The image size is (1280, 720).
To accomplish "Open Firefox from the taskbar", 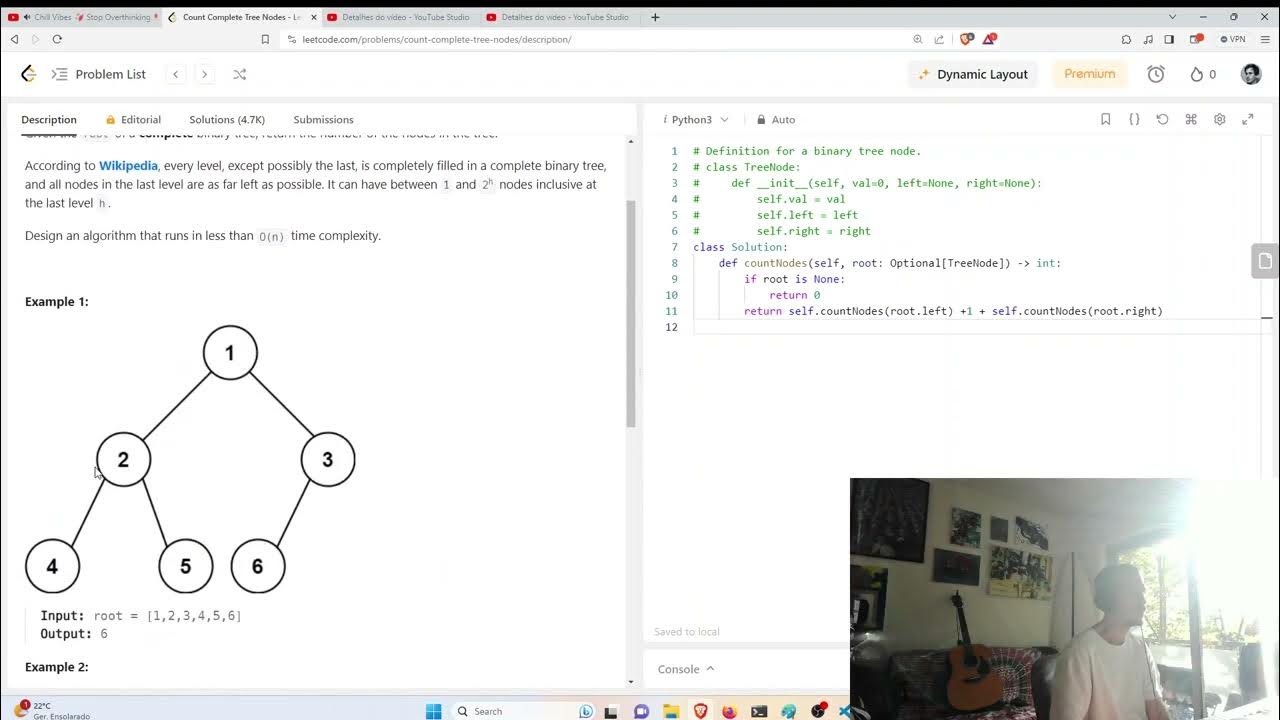I will tap(729, 711).
